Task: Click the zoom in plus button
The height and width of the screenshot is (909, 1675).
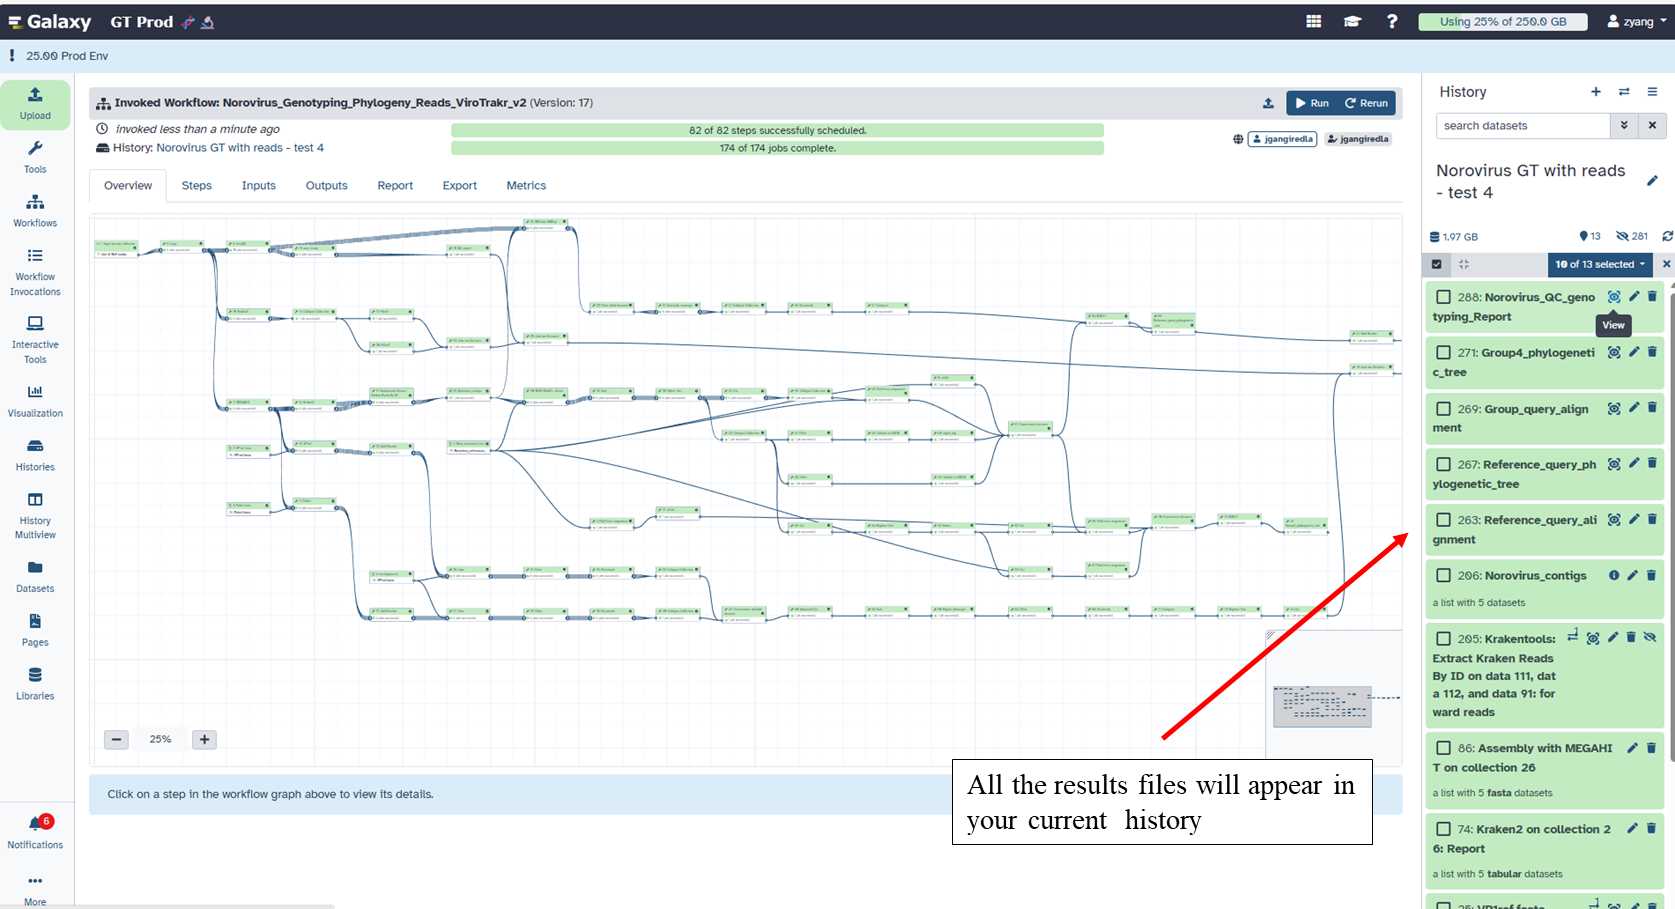Action: coord(204,740)
